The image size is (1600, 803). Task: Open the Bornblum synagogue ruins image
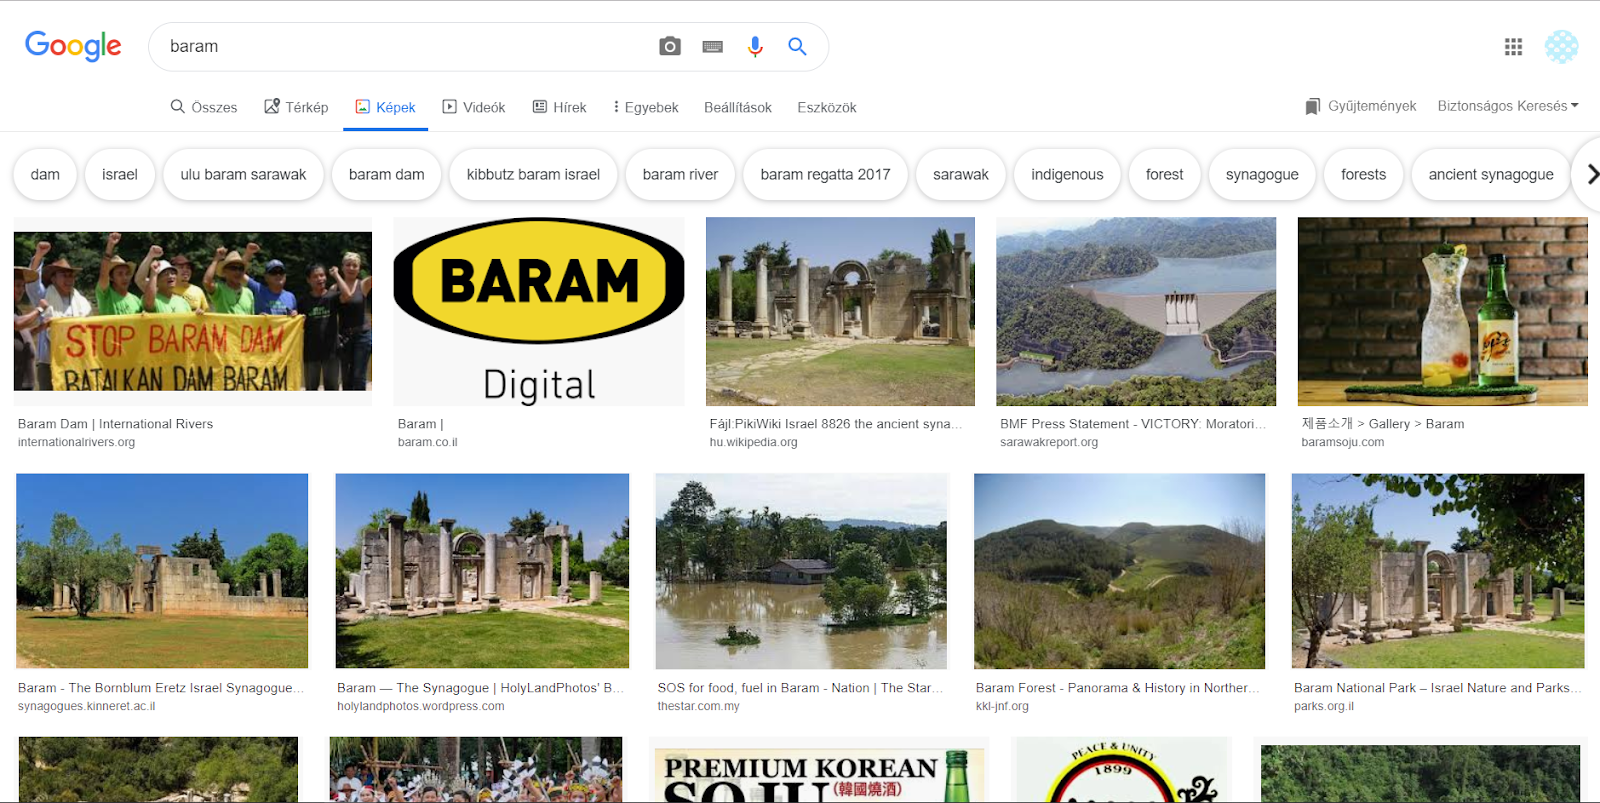click(162, 571)
